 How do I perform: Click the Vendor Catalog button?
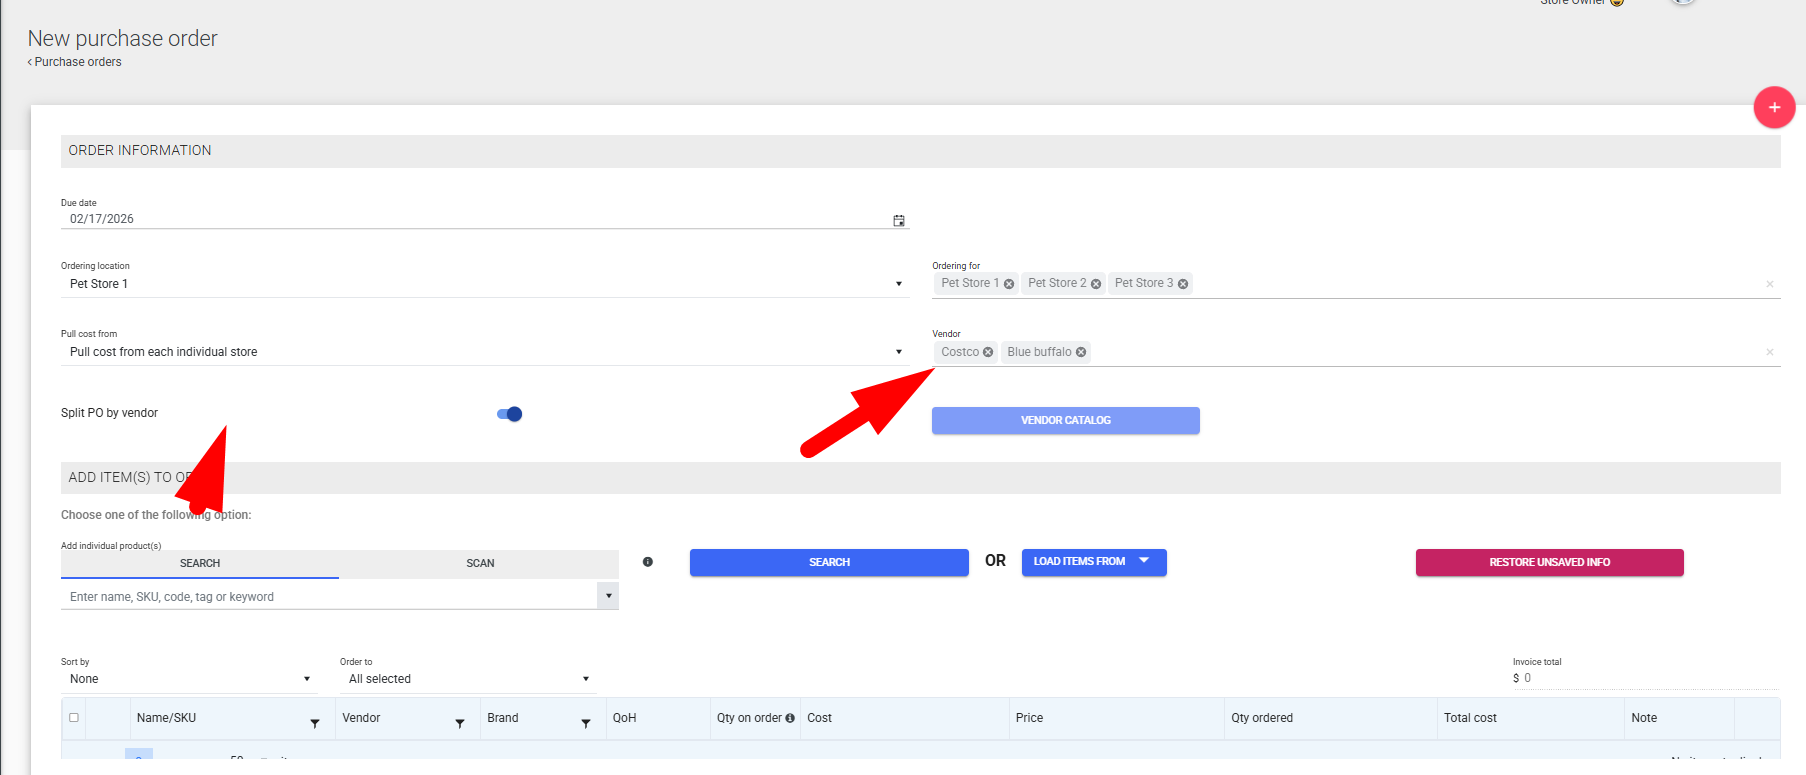pos(1065,420)
